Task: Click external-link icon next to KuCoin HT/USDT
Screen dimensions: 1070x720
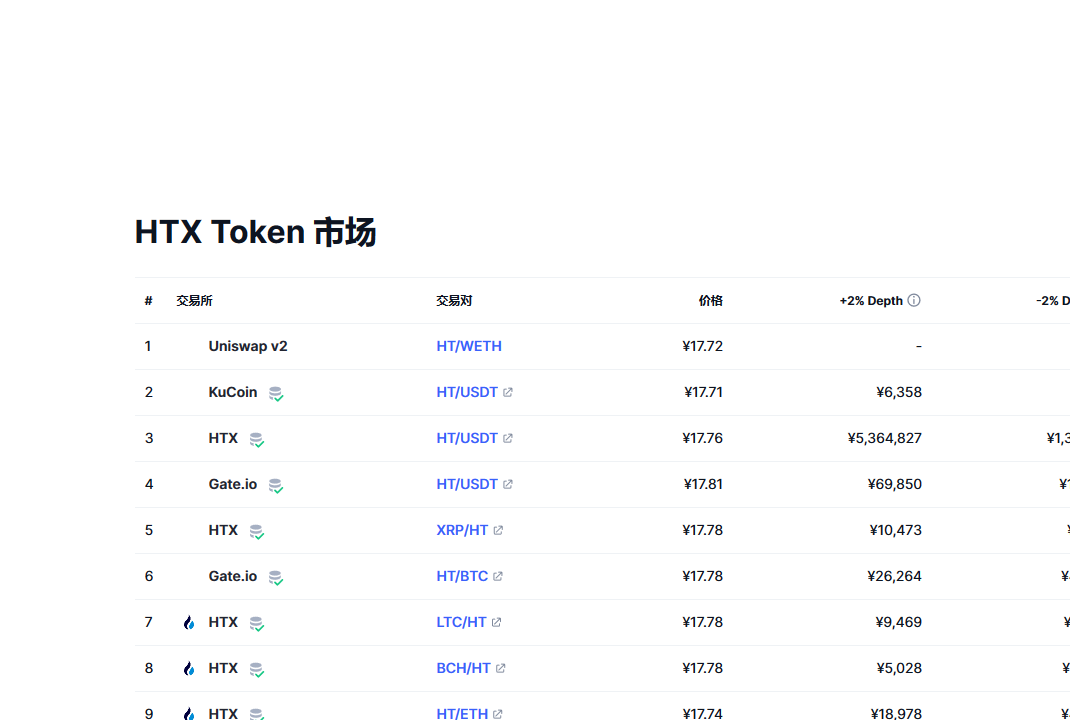Action: 508,392
